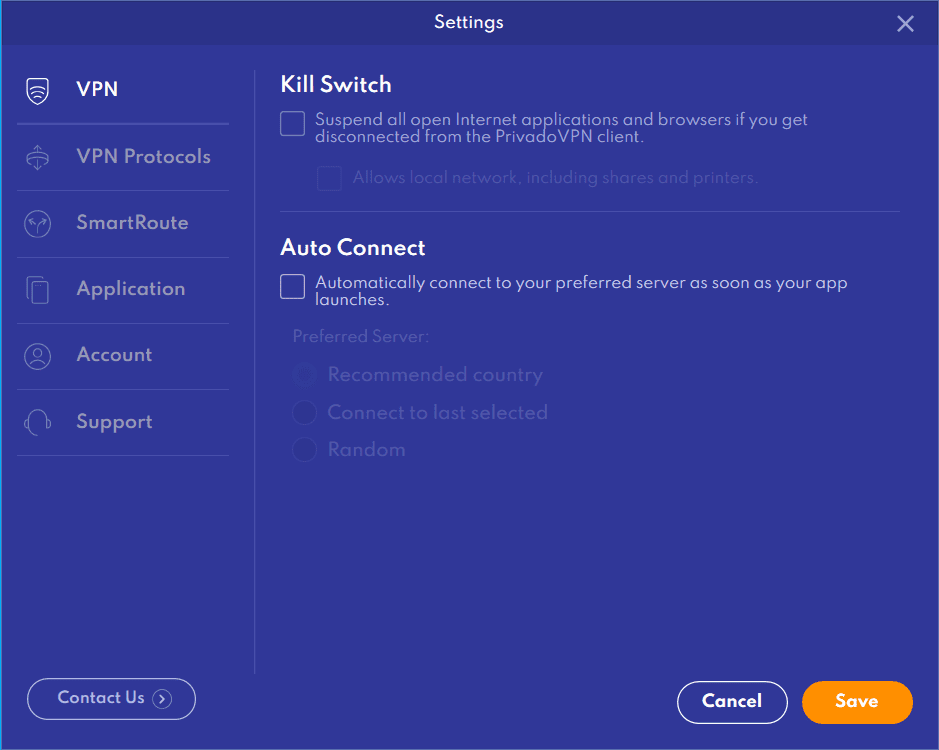Screen dimensions: 939x750
Task: Go to the Account settings tab
Action: tap(114, 355)
